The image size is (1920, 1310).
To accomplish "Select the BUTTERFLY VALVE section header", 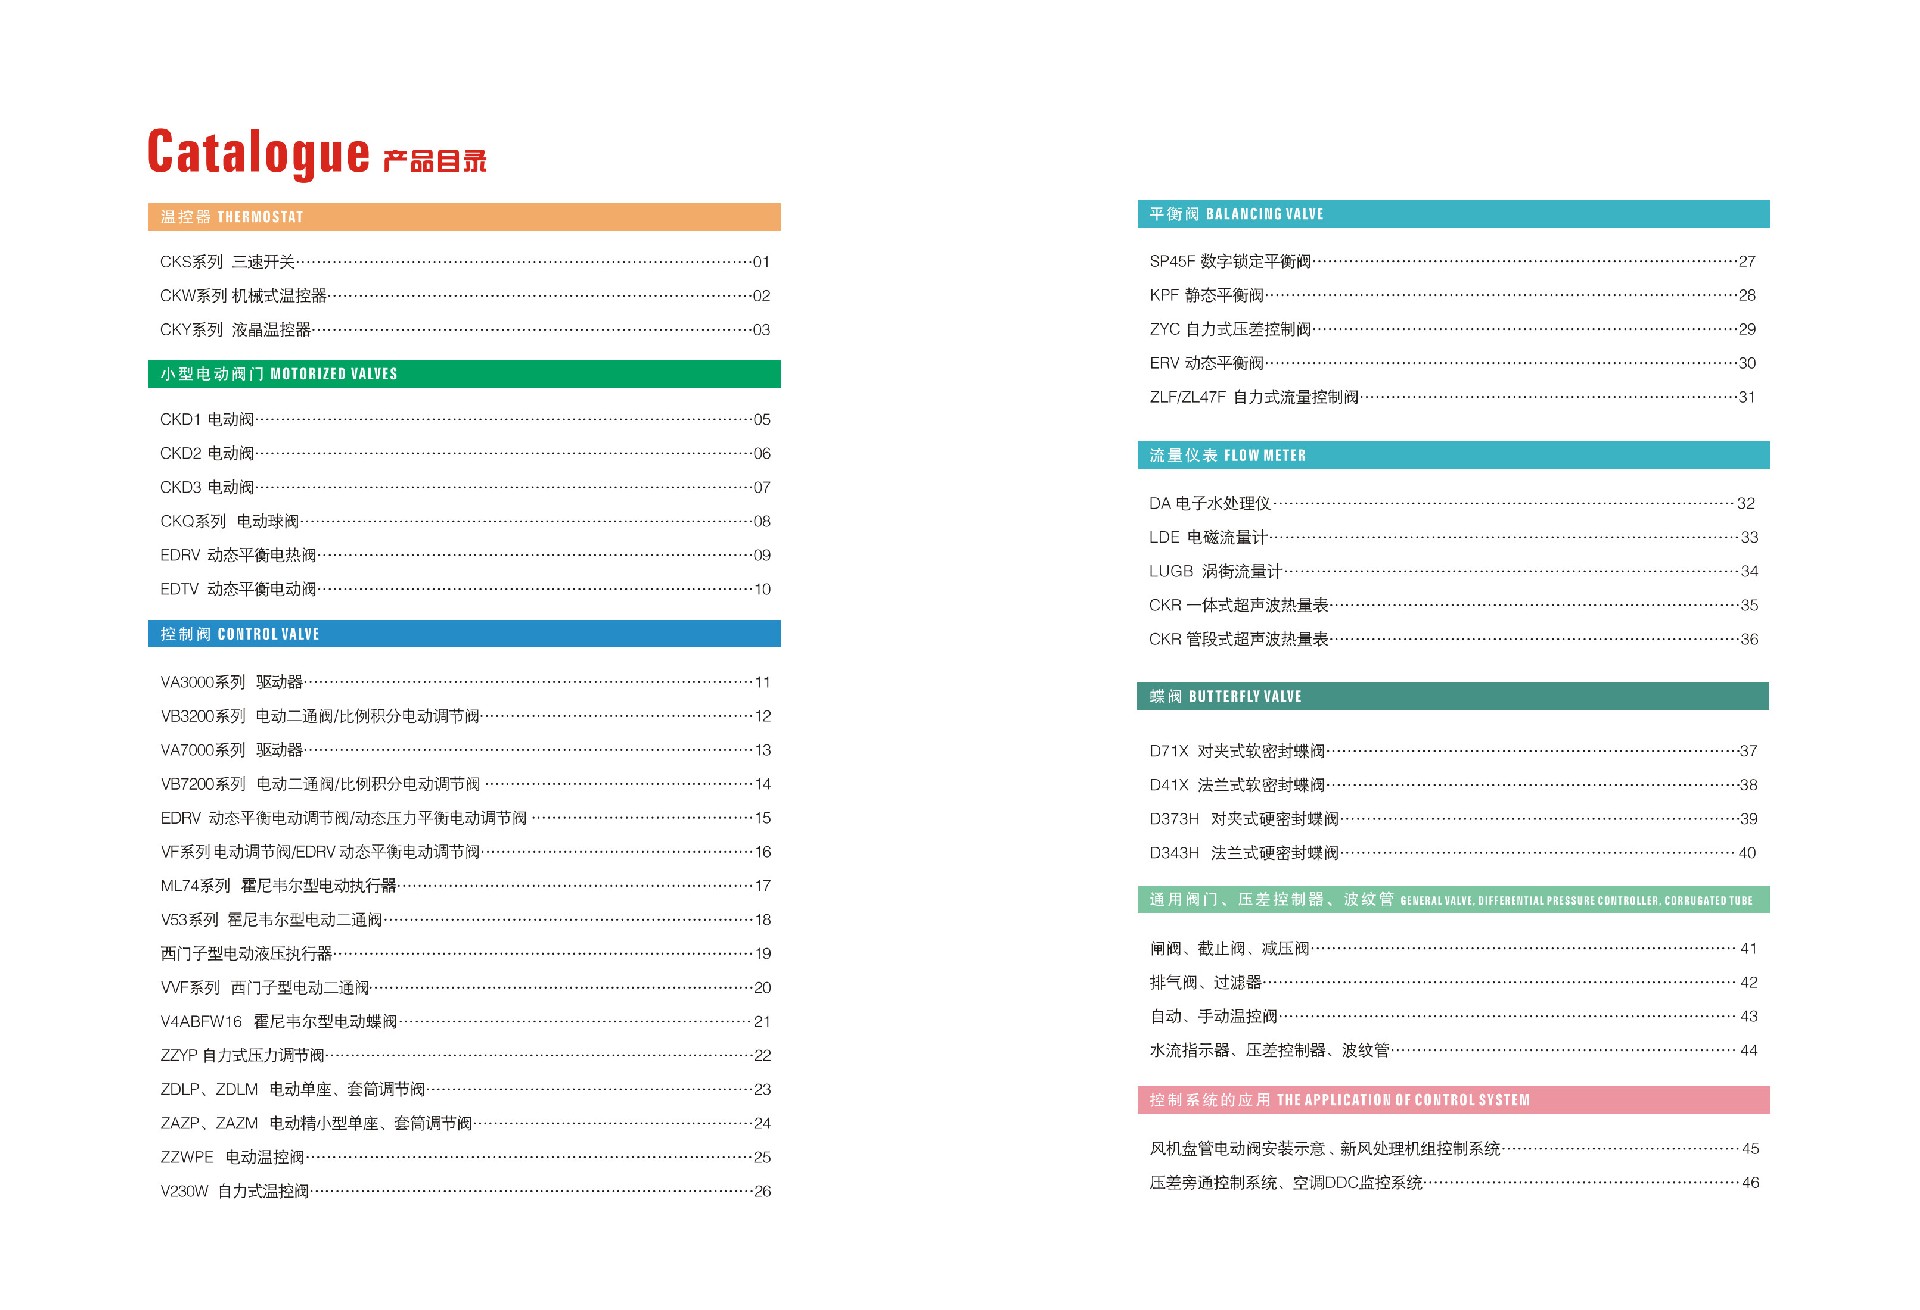I will tap(1452, 696).
